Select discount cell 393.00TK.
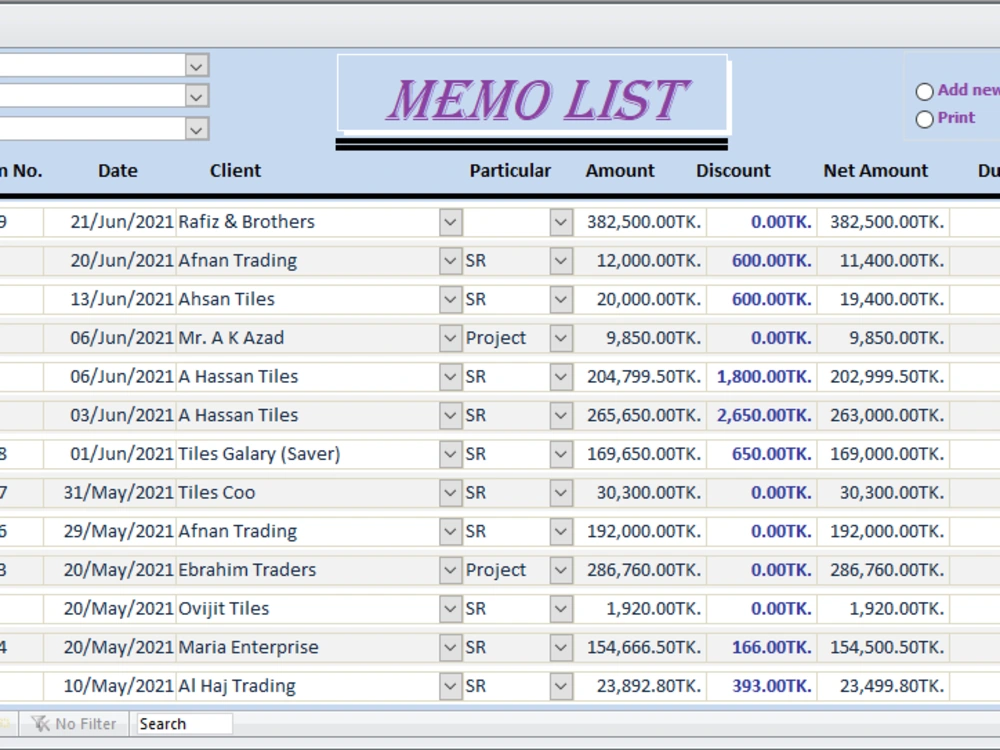The image size is (1000, 750). [761, 686]
